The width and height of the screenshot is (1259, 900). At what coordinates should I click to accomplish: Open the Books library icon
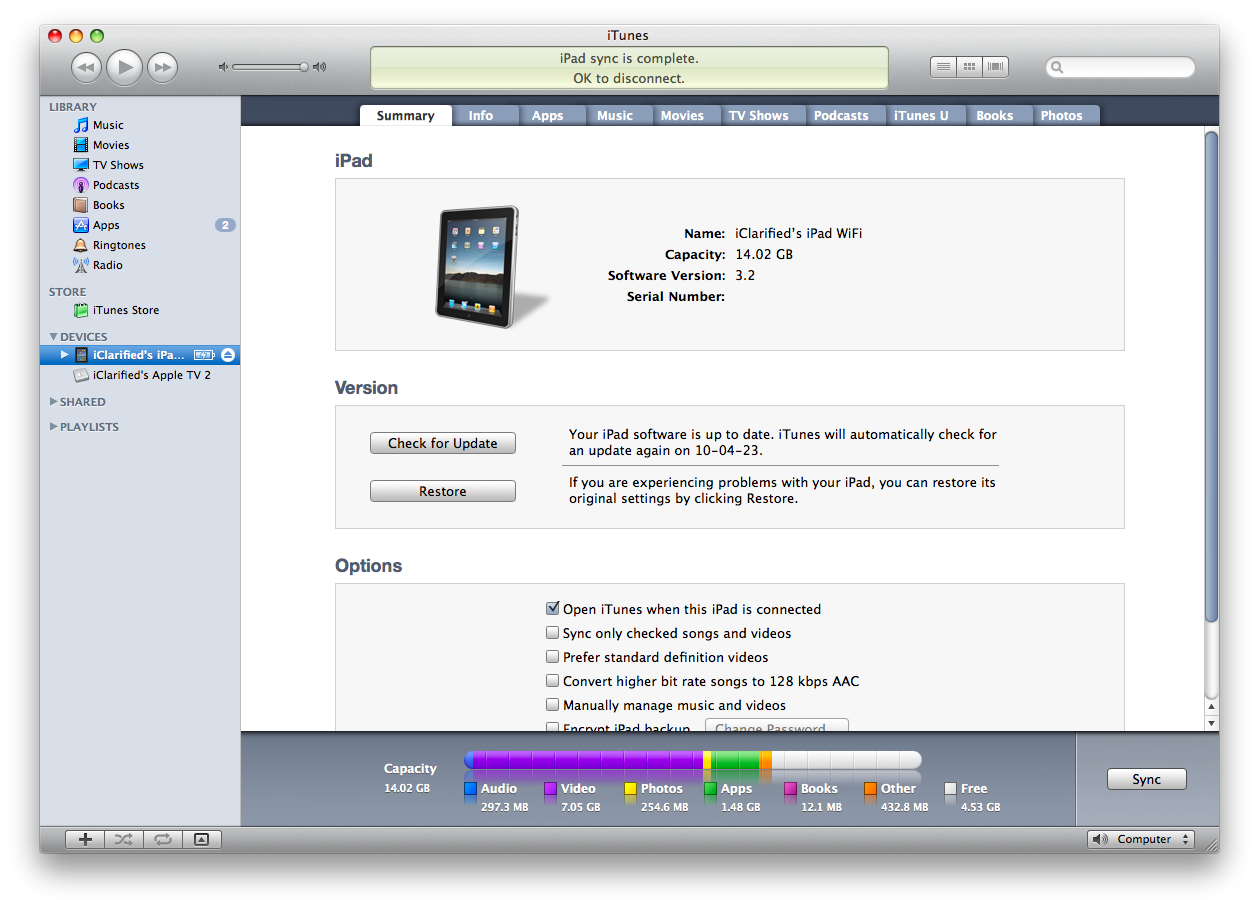[81, 205]
